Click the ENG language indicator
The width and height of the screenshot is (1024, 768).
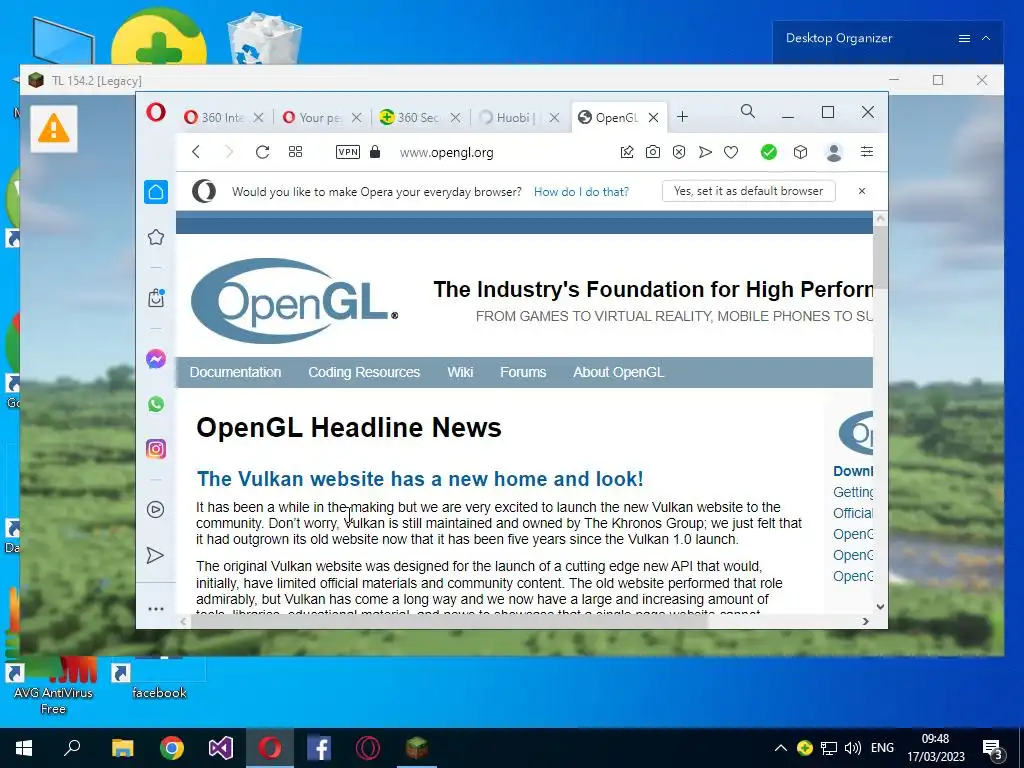[882, 748]
